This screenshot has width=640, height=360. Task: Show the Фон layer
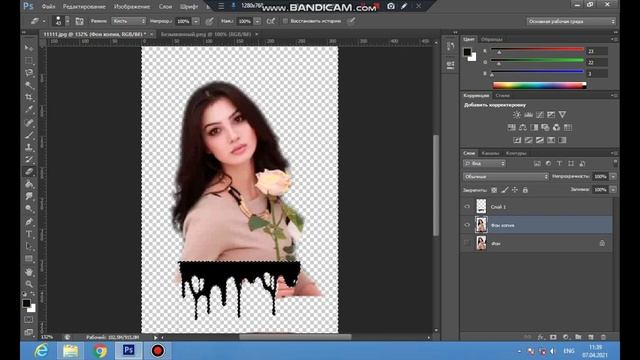pyautogui.click(x=467, y=243)
